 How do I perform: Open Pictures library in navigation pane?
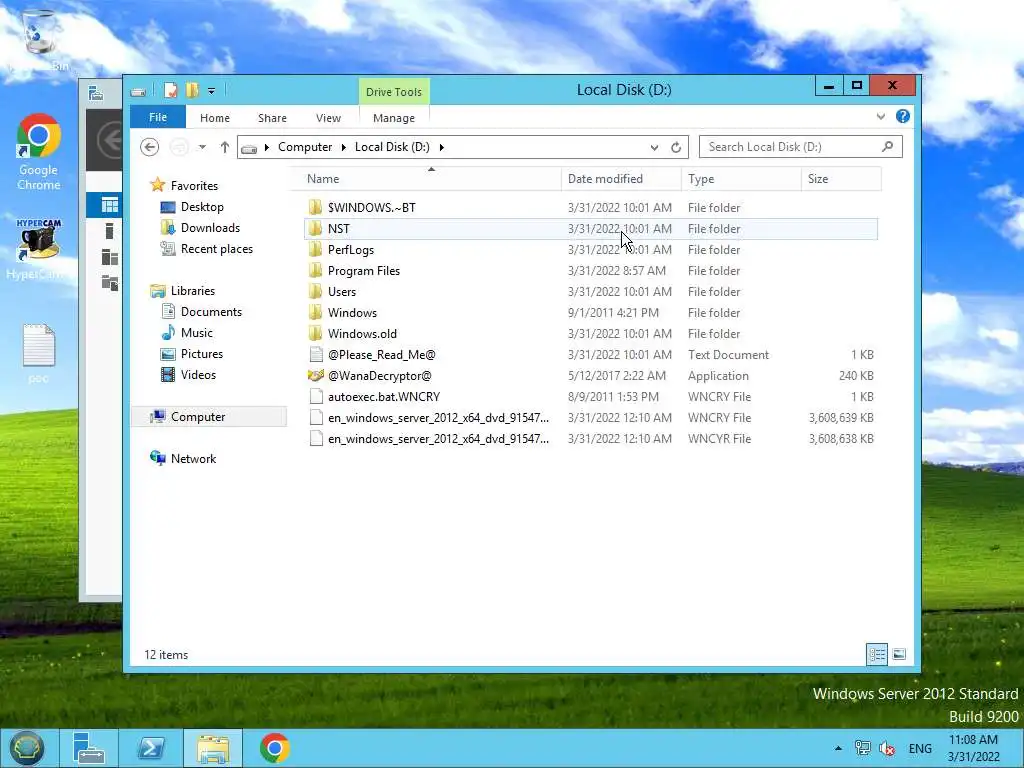tap(202, 353)
